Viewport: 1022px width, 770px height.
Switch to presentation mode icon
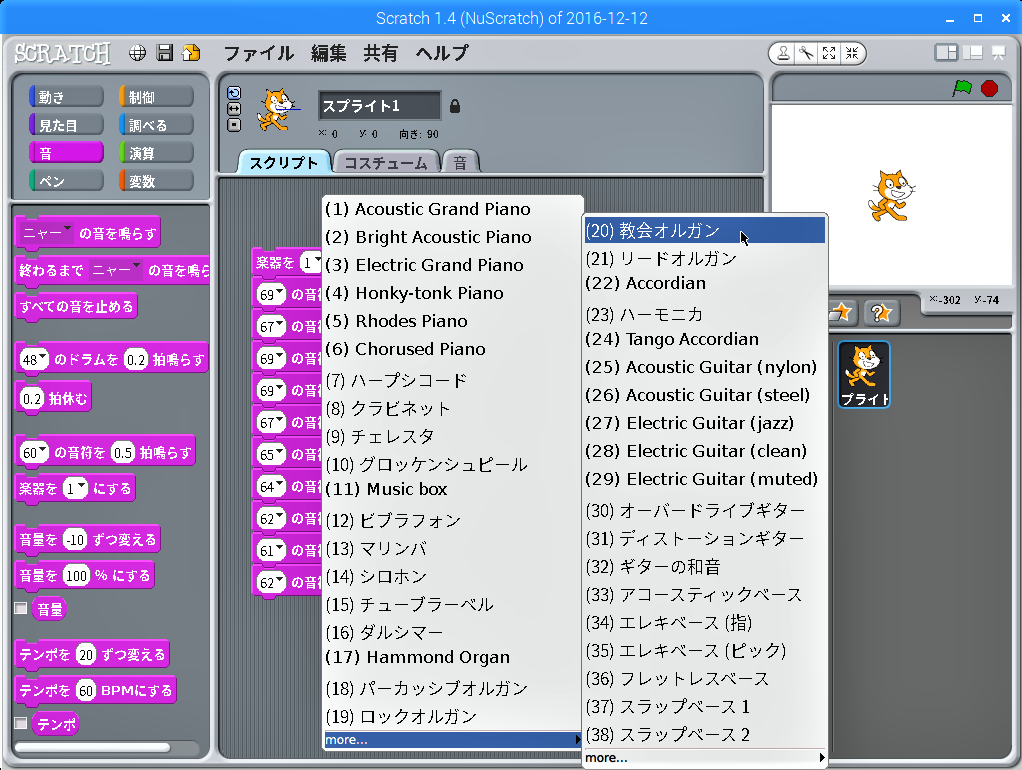point(997,53)
